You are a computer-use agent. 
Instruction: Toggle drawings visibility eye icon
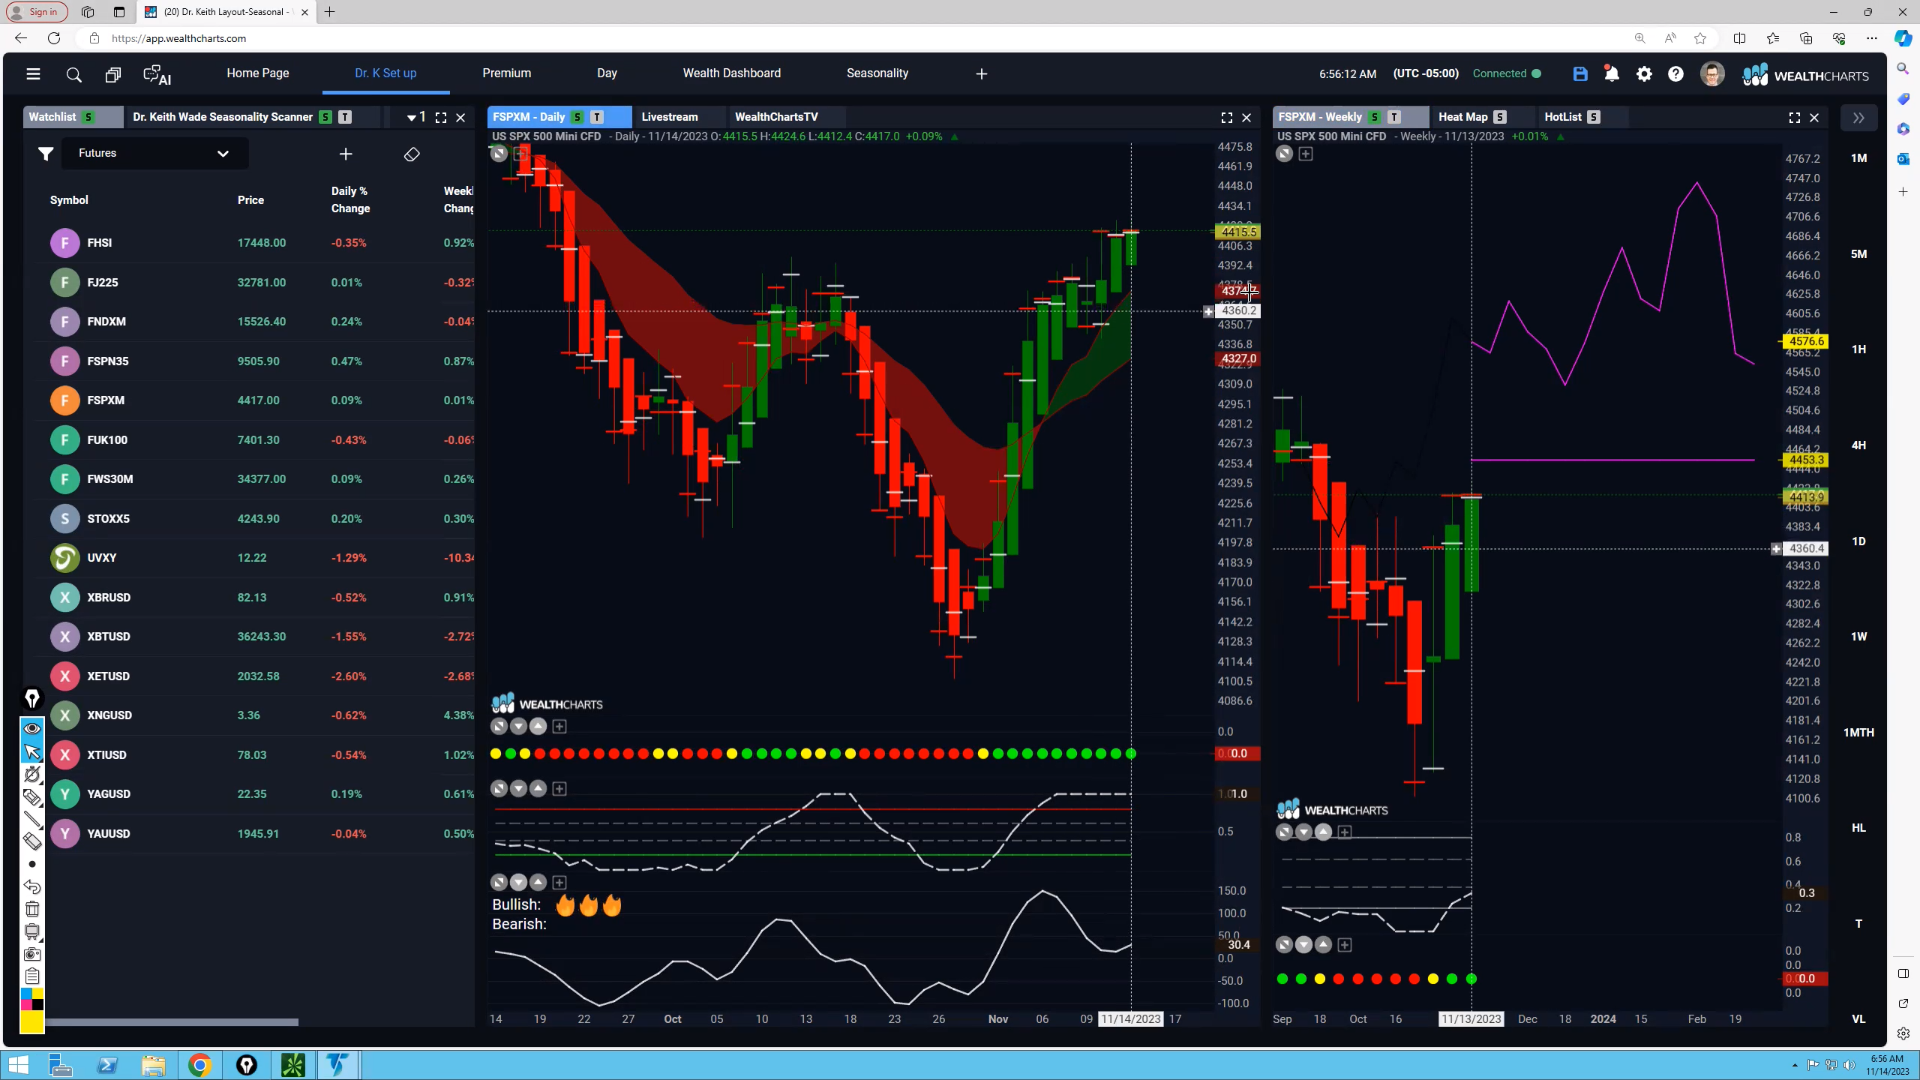tap(32, 728)
